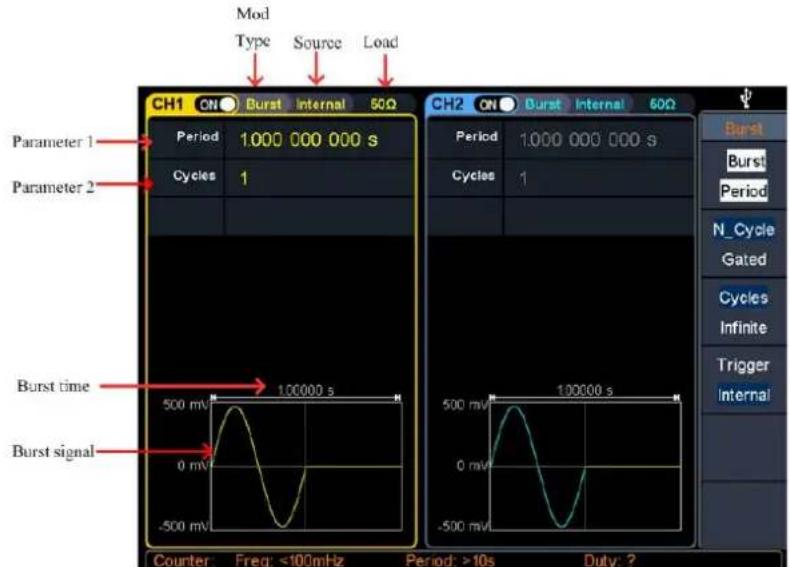Click CH2 burst time 1.00000 s marker
This screenshot has width=790, height=567.
point(585,391)
